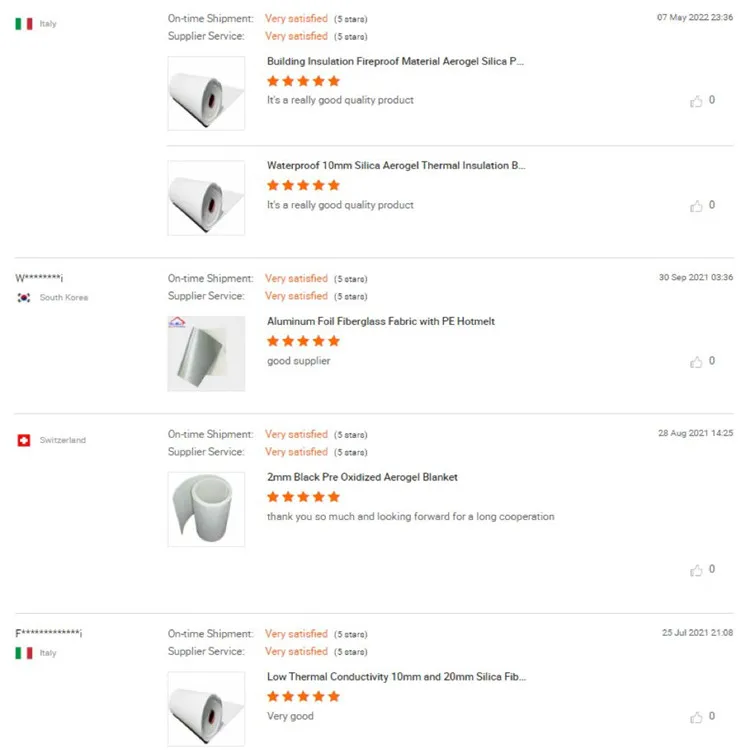View Waterproof Silica Aerogel roll thumbnail
The width and height of the screenshot is (750, 750).
point(206,198)
